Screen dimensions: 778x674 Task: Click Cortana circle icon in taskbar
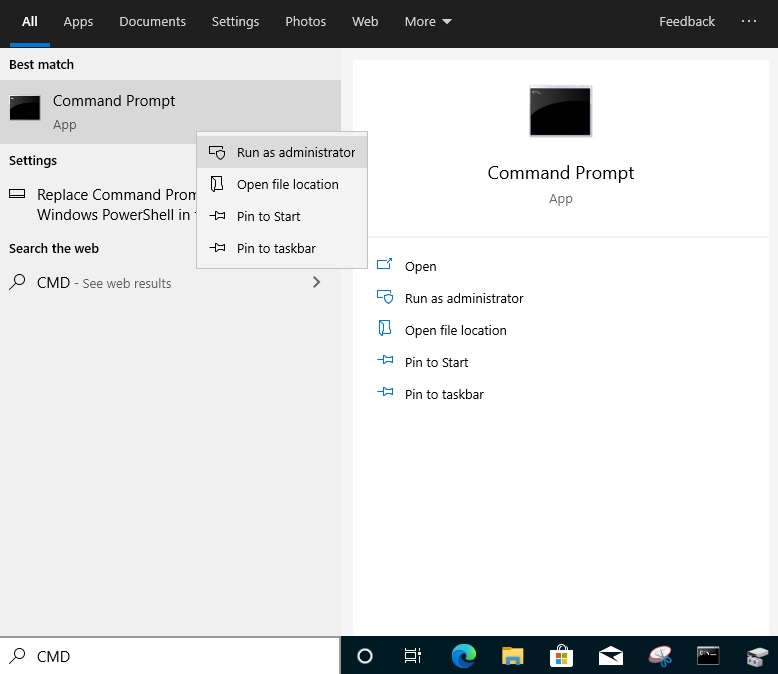(x=365, y=656)
